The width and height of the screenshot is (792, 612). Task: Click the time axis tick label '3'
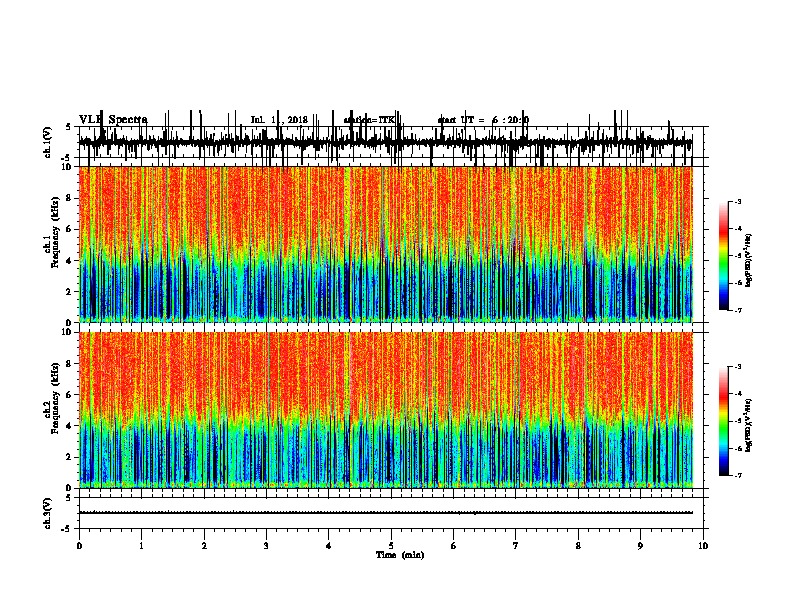266,546
